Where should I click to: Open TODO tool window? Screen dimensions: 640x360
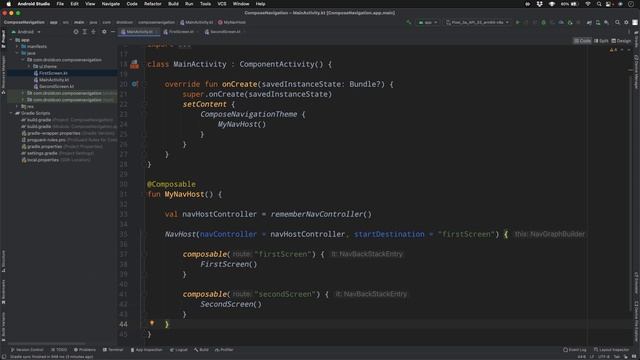59,350
